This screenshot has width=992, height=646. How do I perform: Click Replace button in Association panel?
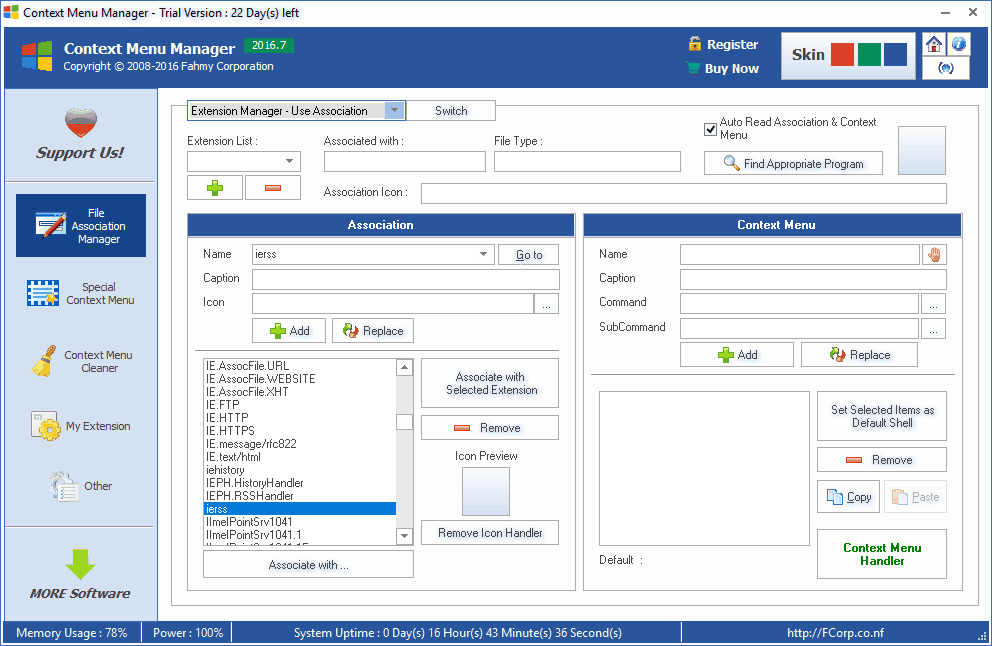click(x=373, y=330)
